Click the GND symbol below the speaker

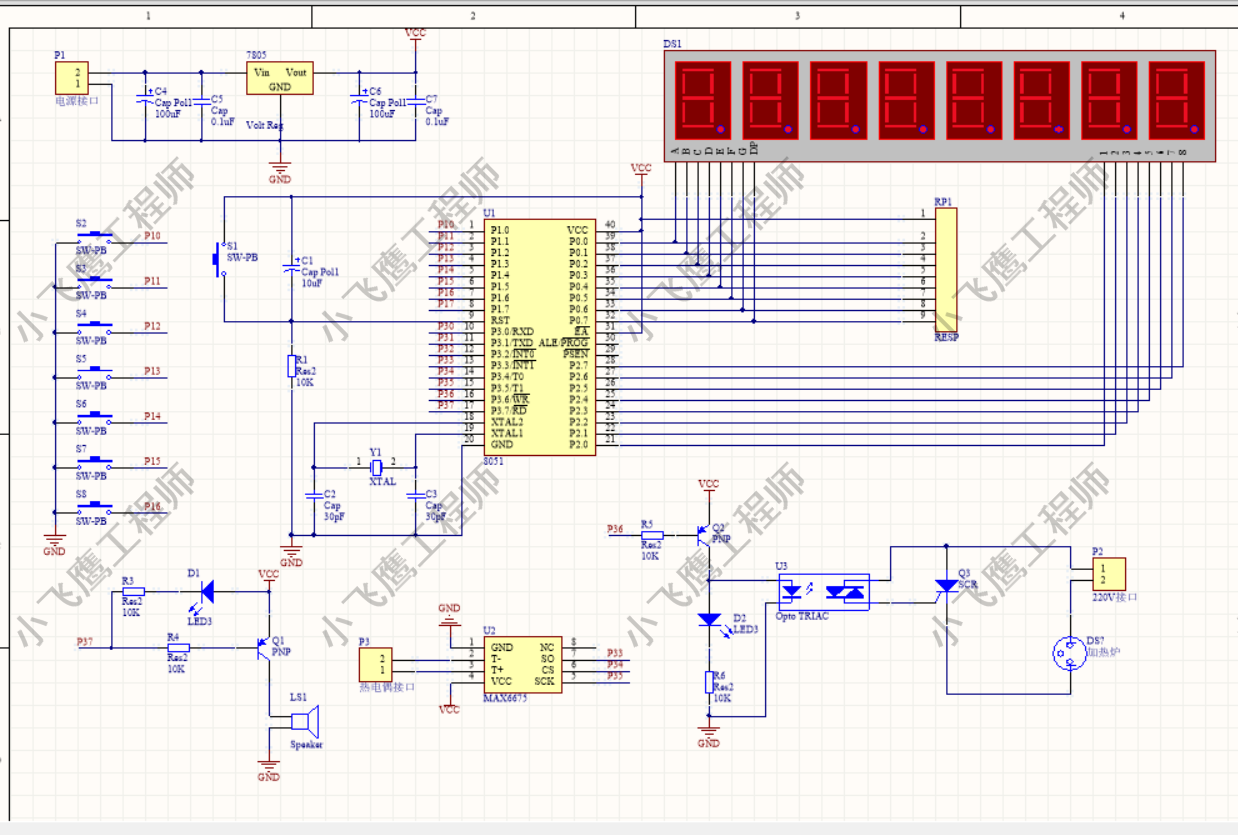point(269,769)
